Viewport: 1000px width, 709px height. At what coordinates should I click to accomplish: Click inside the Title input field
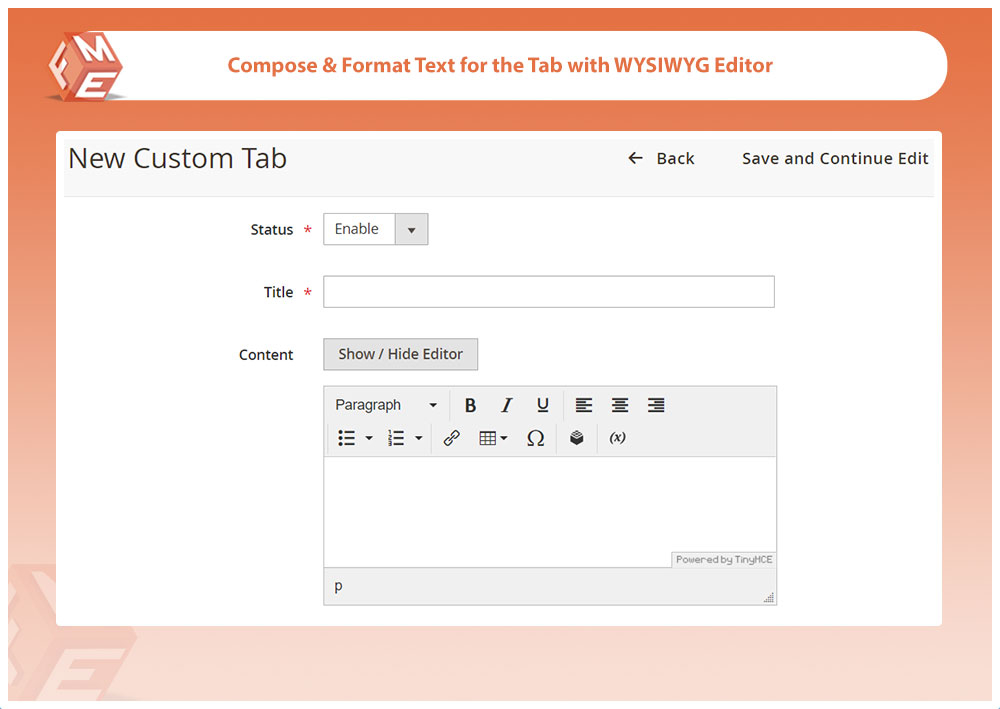tap(548, 292)
